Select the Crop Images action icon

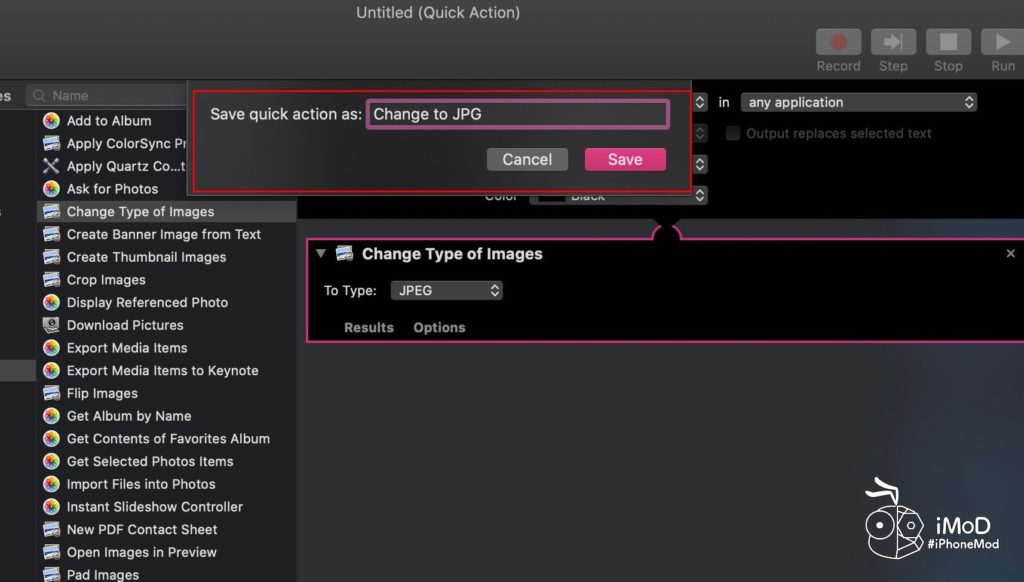[x=51, y=280]
